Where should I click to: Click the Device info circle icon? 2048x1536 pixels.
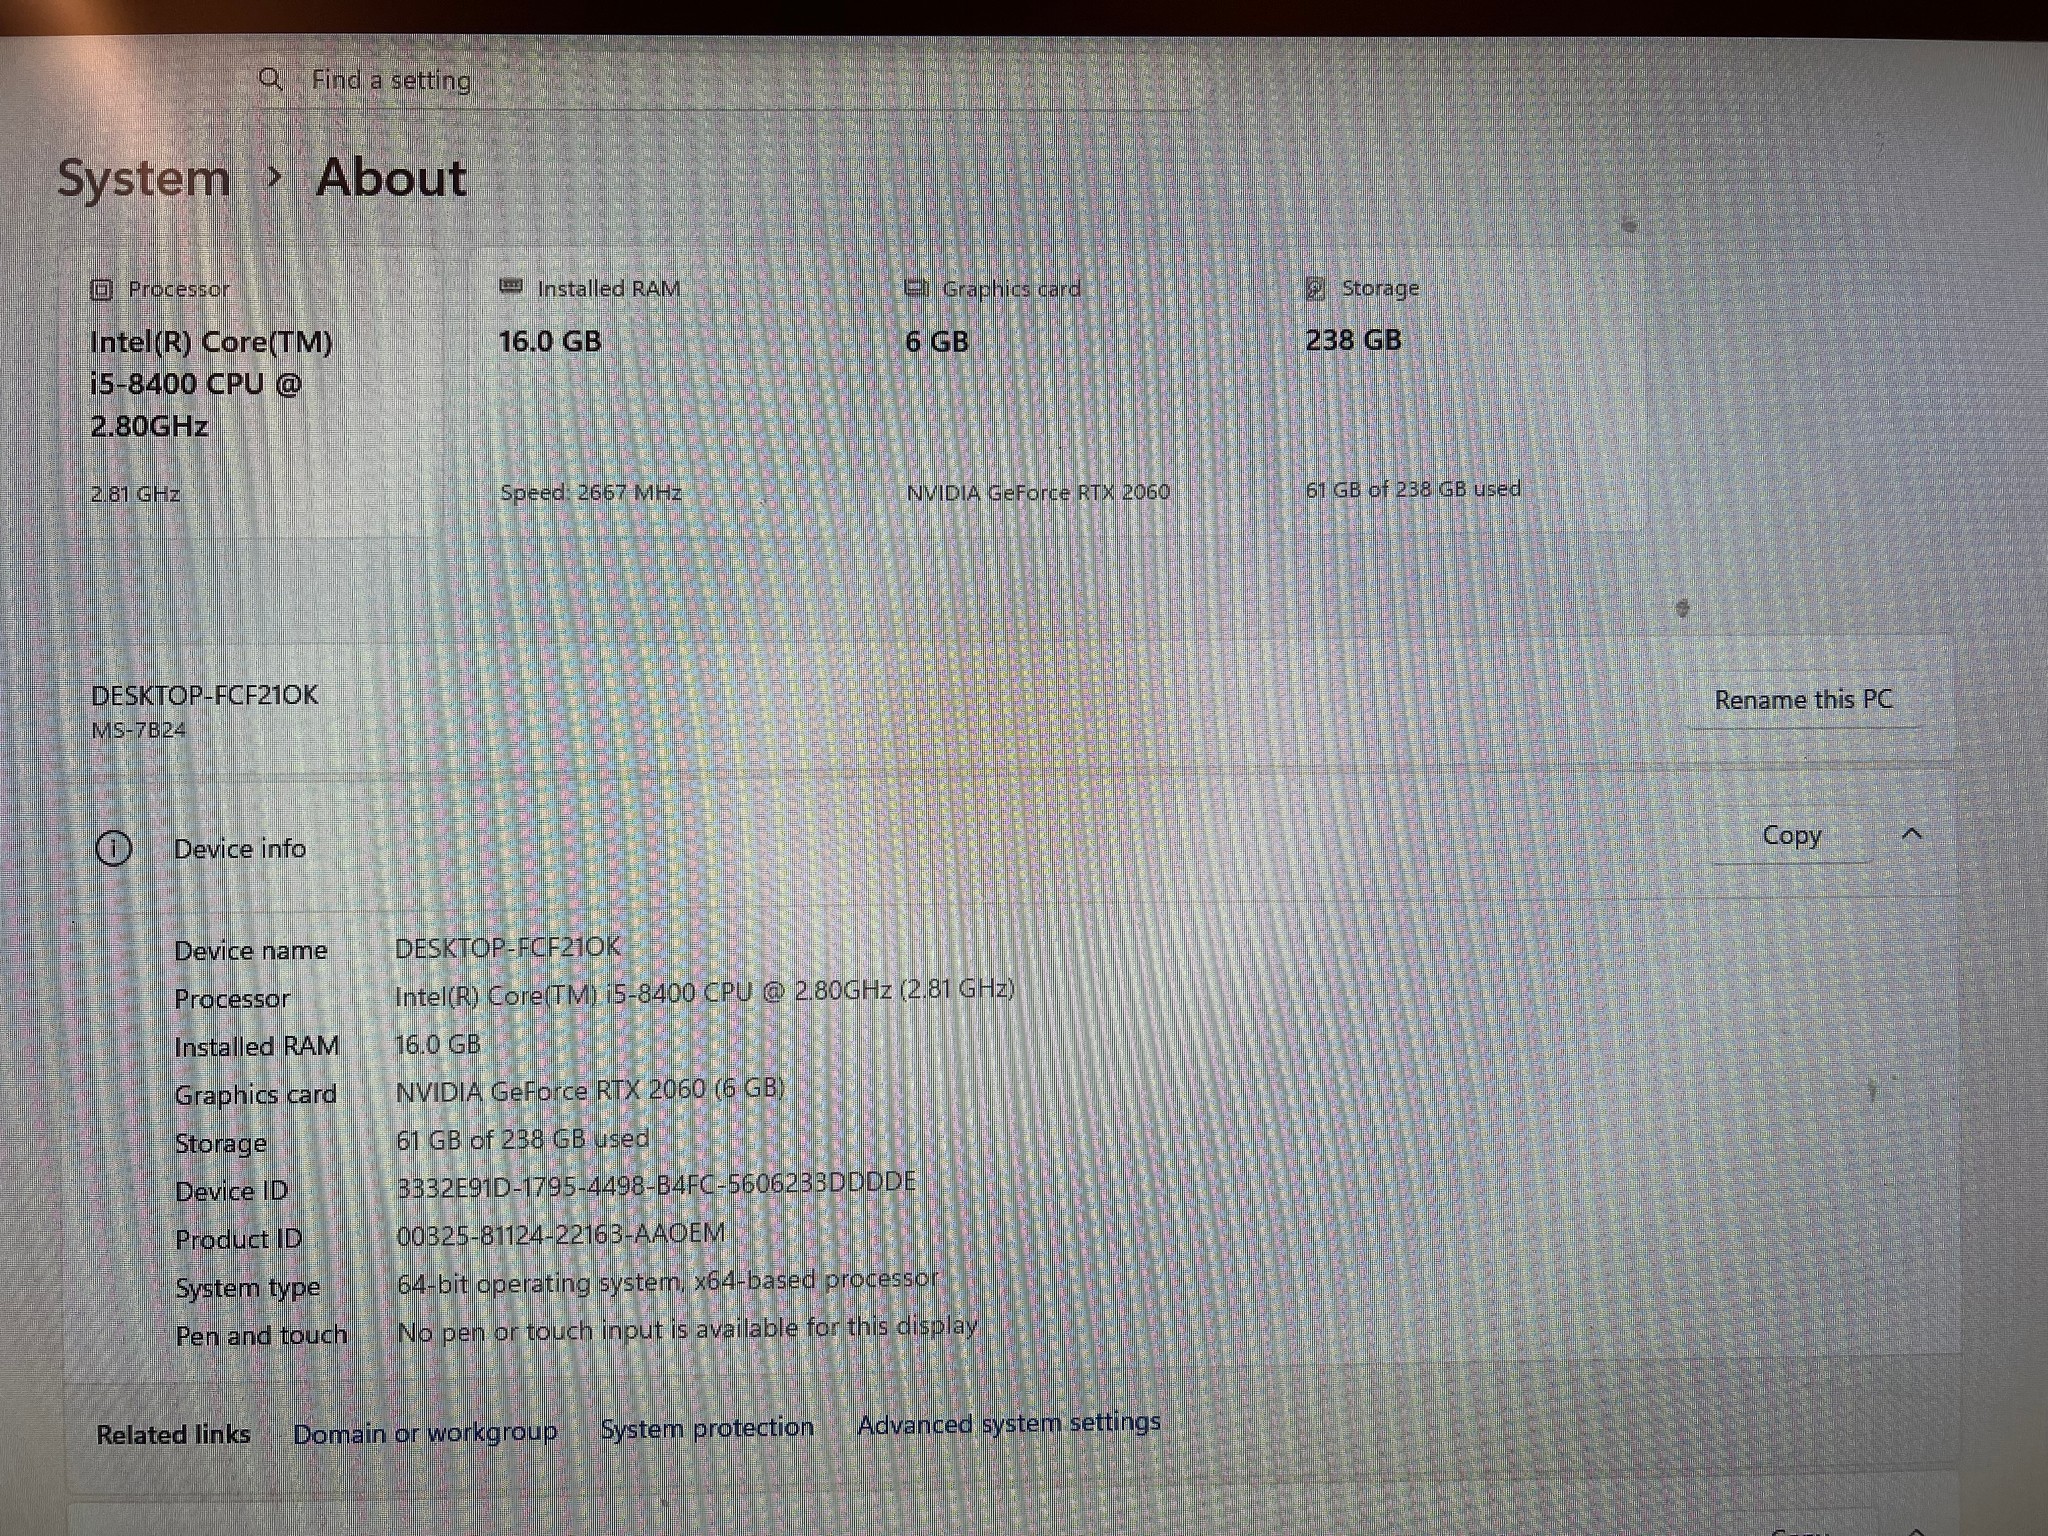click(x=113, y=849)
